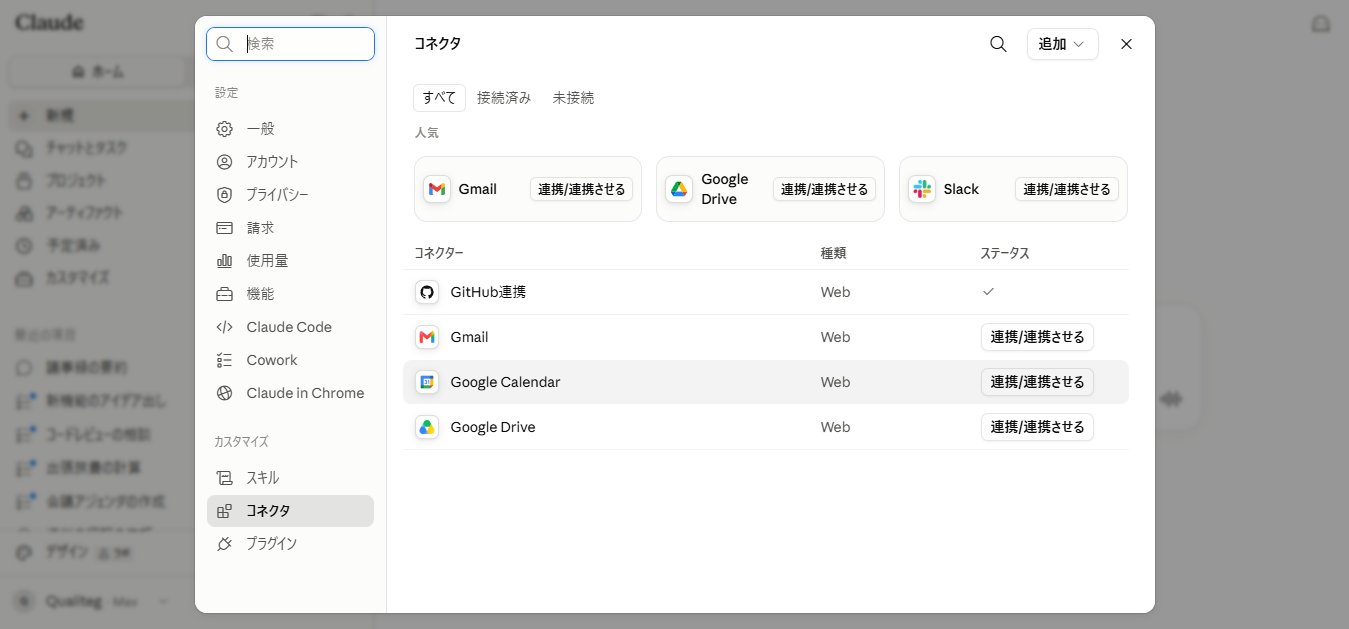Click the Gmail logo in popular card
This screenshot has height=629, width=1349.
click(437, 189)
